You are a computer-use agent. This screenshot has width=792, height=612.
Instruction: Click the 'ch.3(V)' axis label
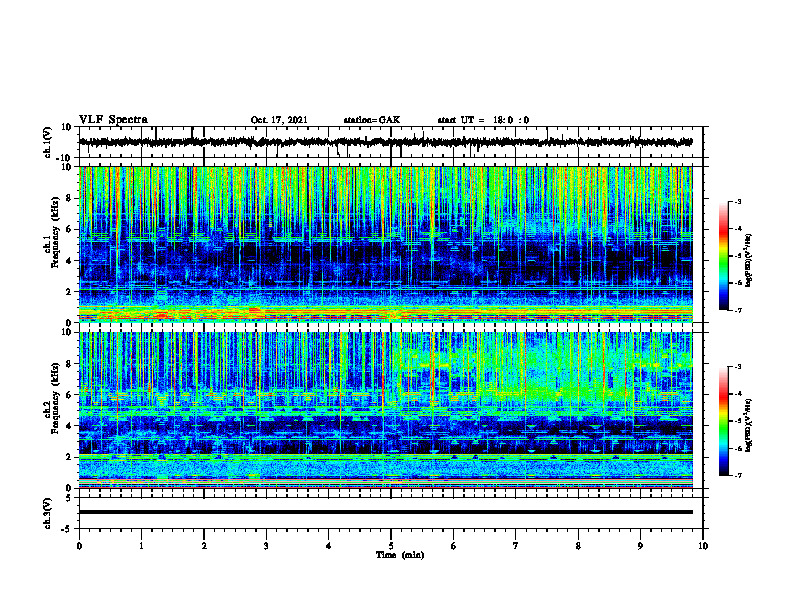coord(48,513)
